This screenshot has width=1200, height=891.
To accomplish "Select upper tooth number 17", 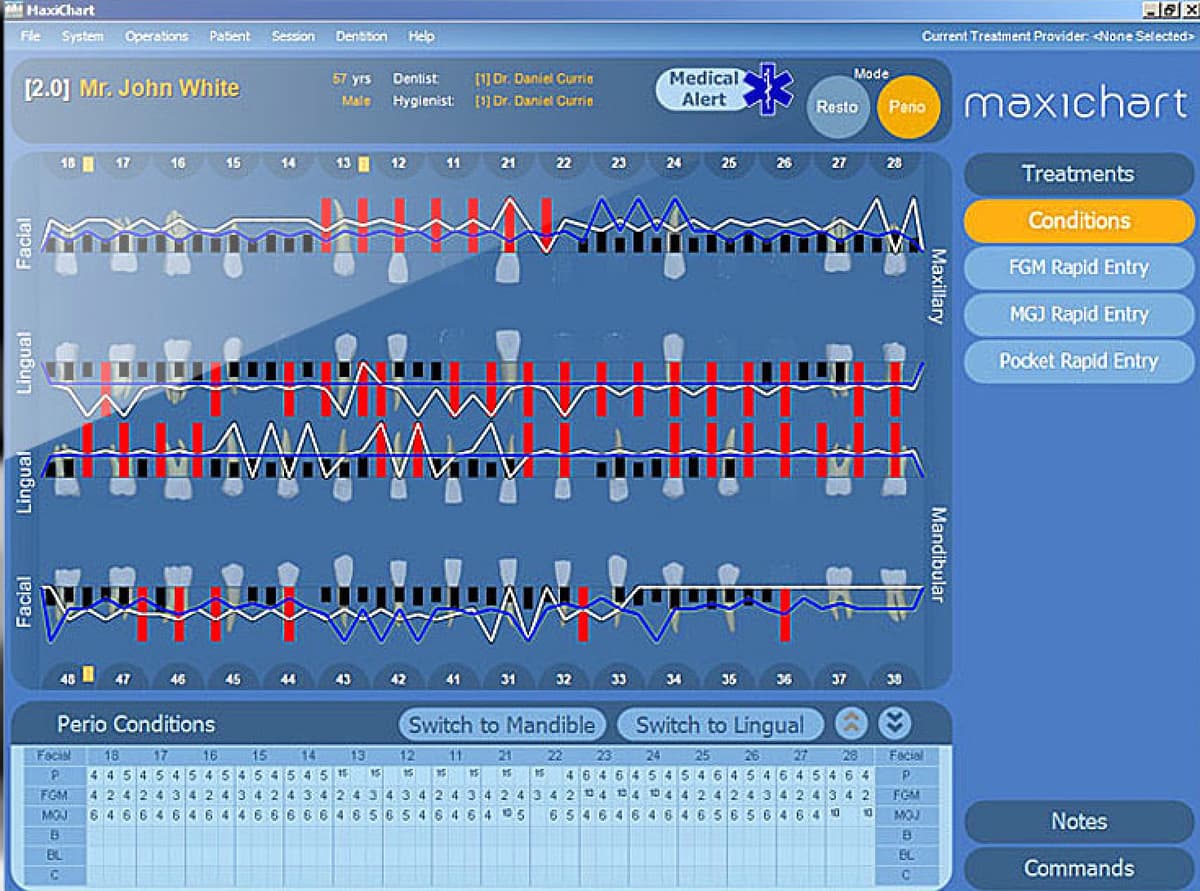I will pyautogui.click(x=123, y=163).
